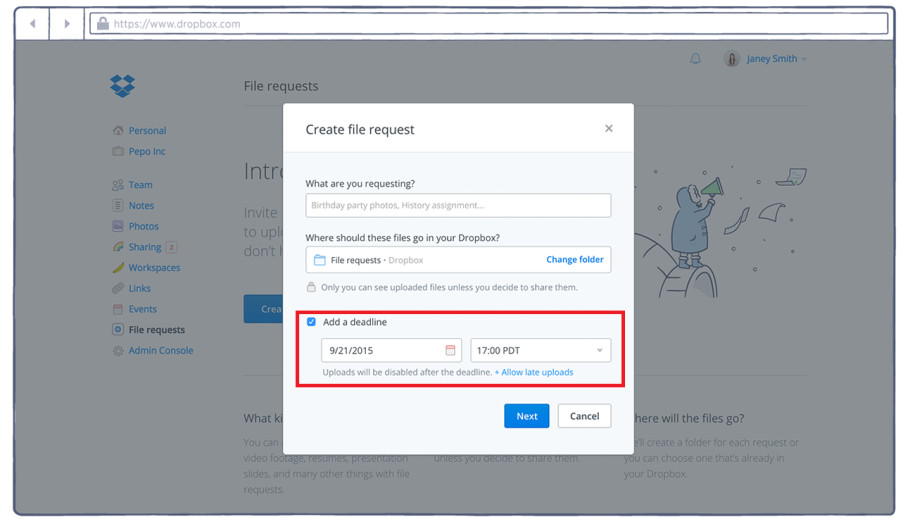Click the Cancel button
This screenshot has height=531, width=915.
tap(584, 416)
